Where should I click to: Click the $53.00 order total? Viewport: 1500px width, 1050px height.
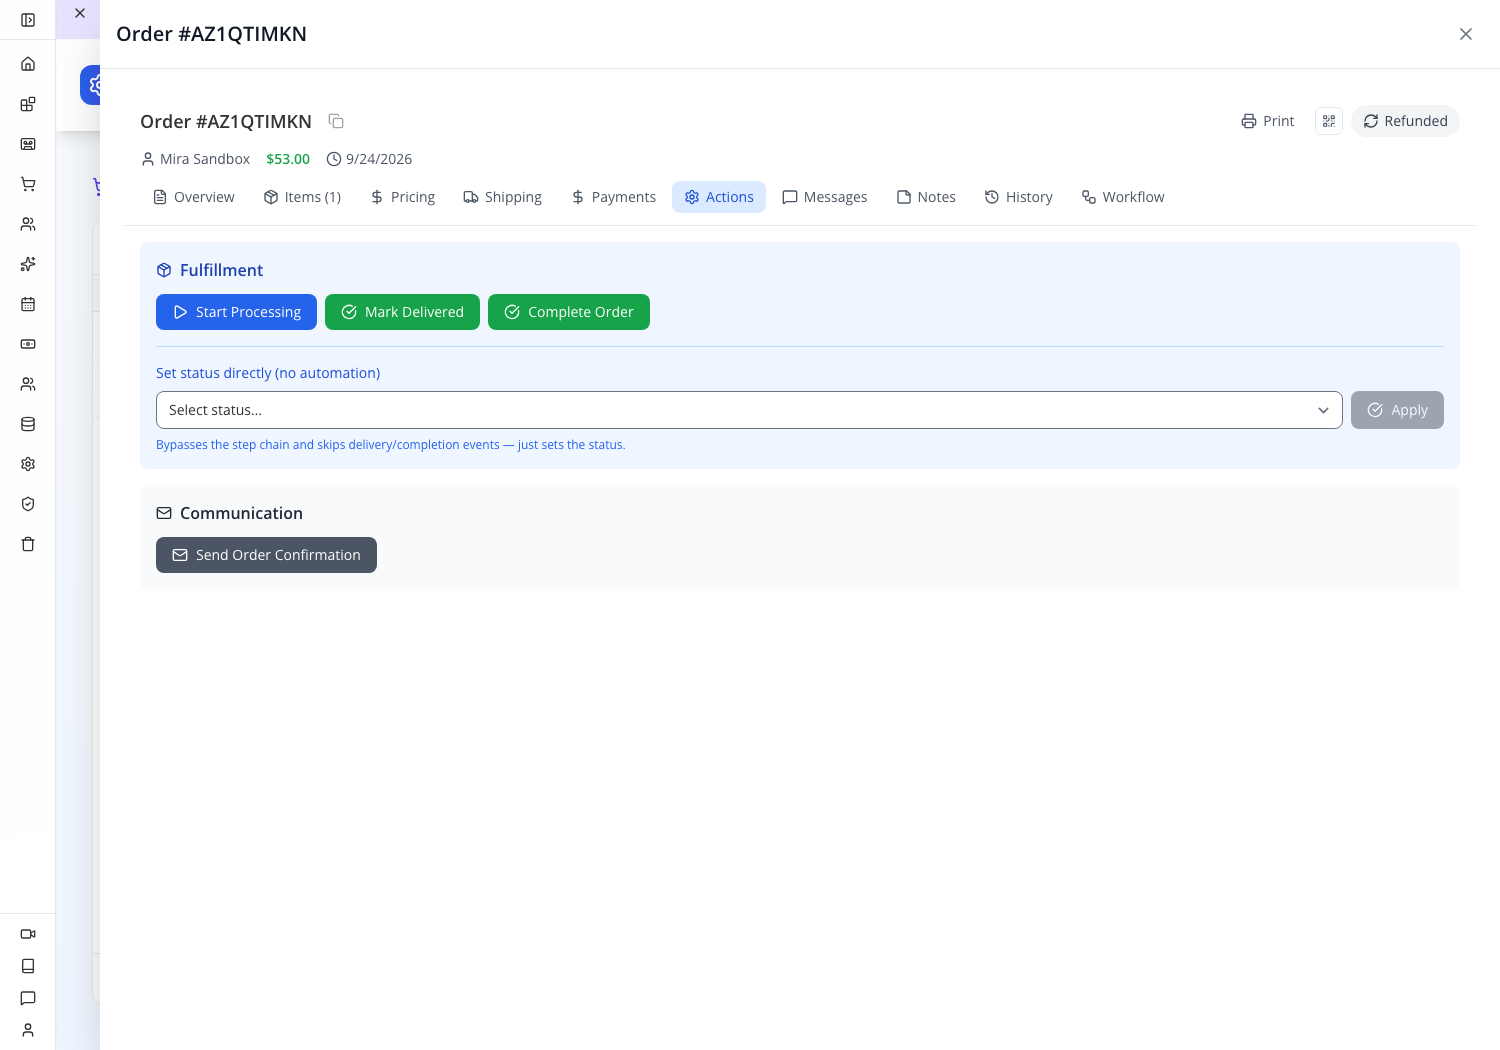(x=288, y=159)
